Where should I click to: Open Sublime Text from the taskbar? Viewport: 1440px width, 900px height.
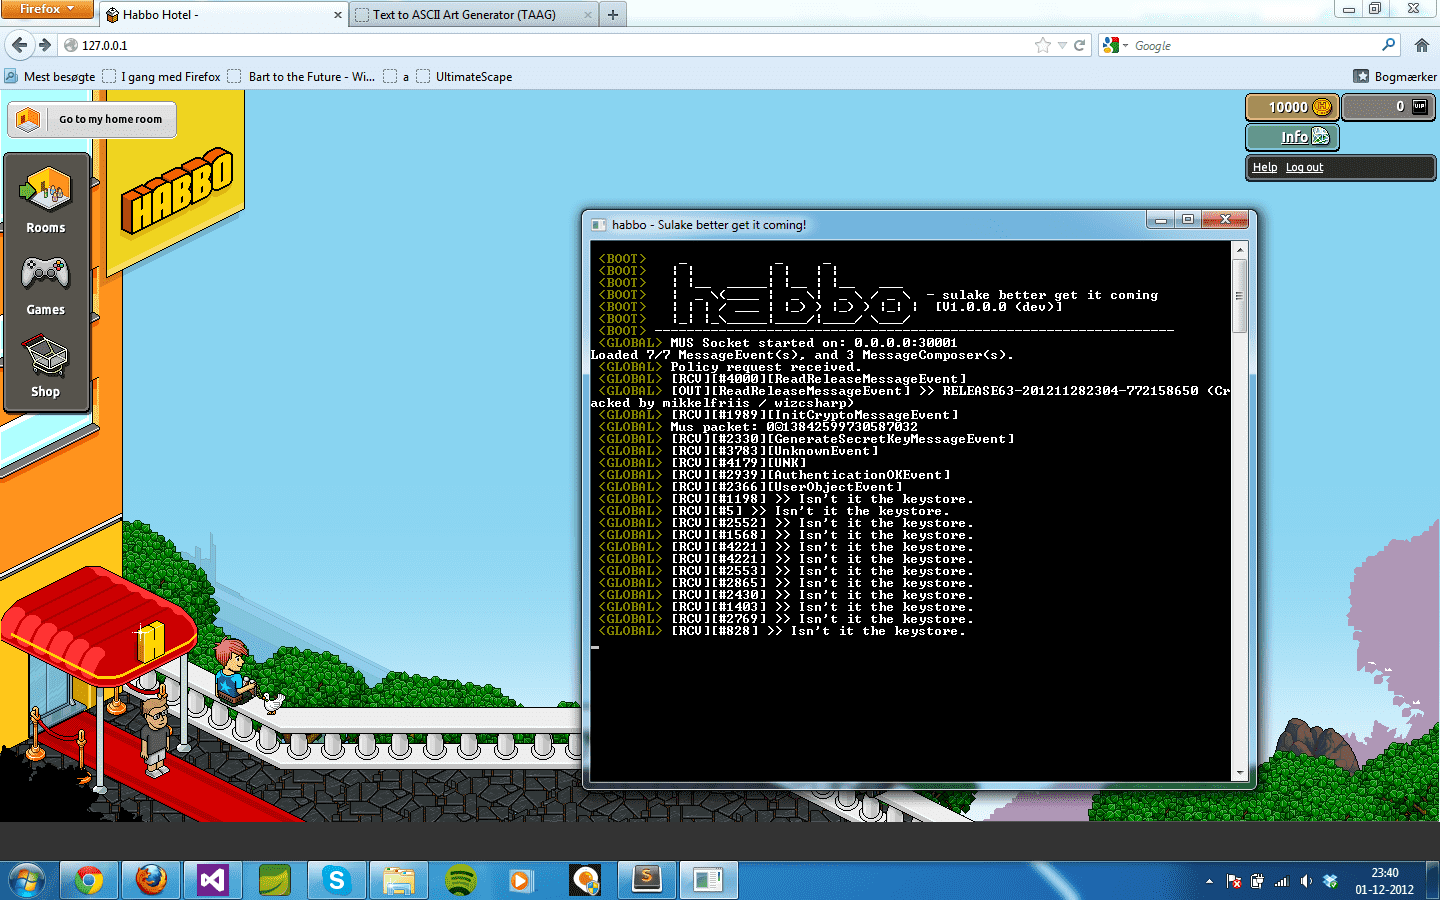(x=647, y=880)
